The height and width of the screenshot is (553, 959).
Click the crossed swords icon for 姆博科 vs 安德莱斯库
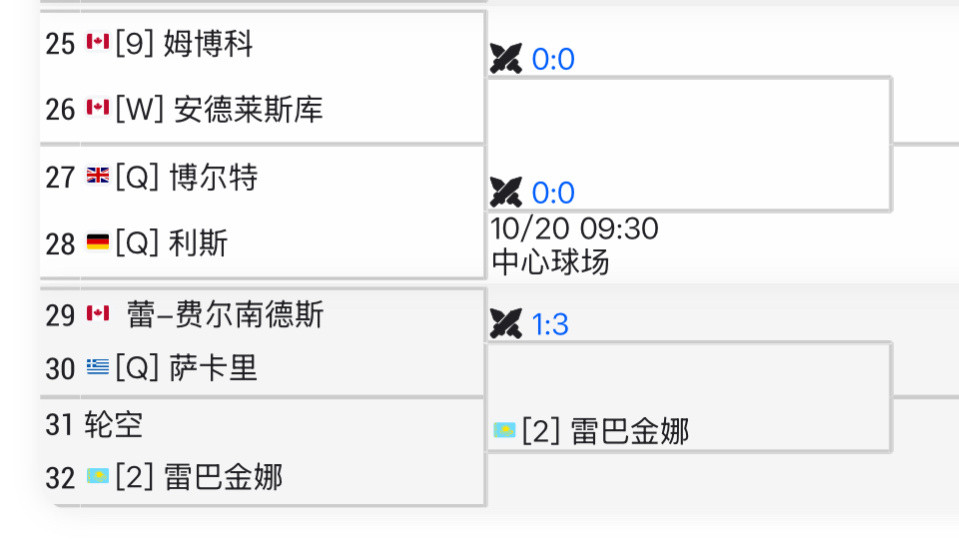[x=506, y=60]
